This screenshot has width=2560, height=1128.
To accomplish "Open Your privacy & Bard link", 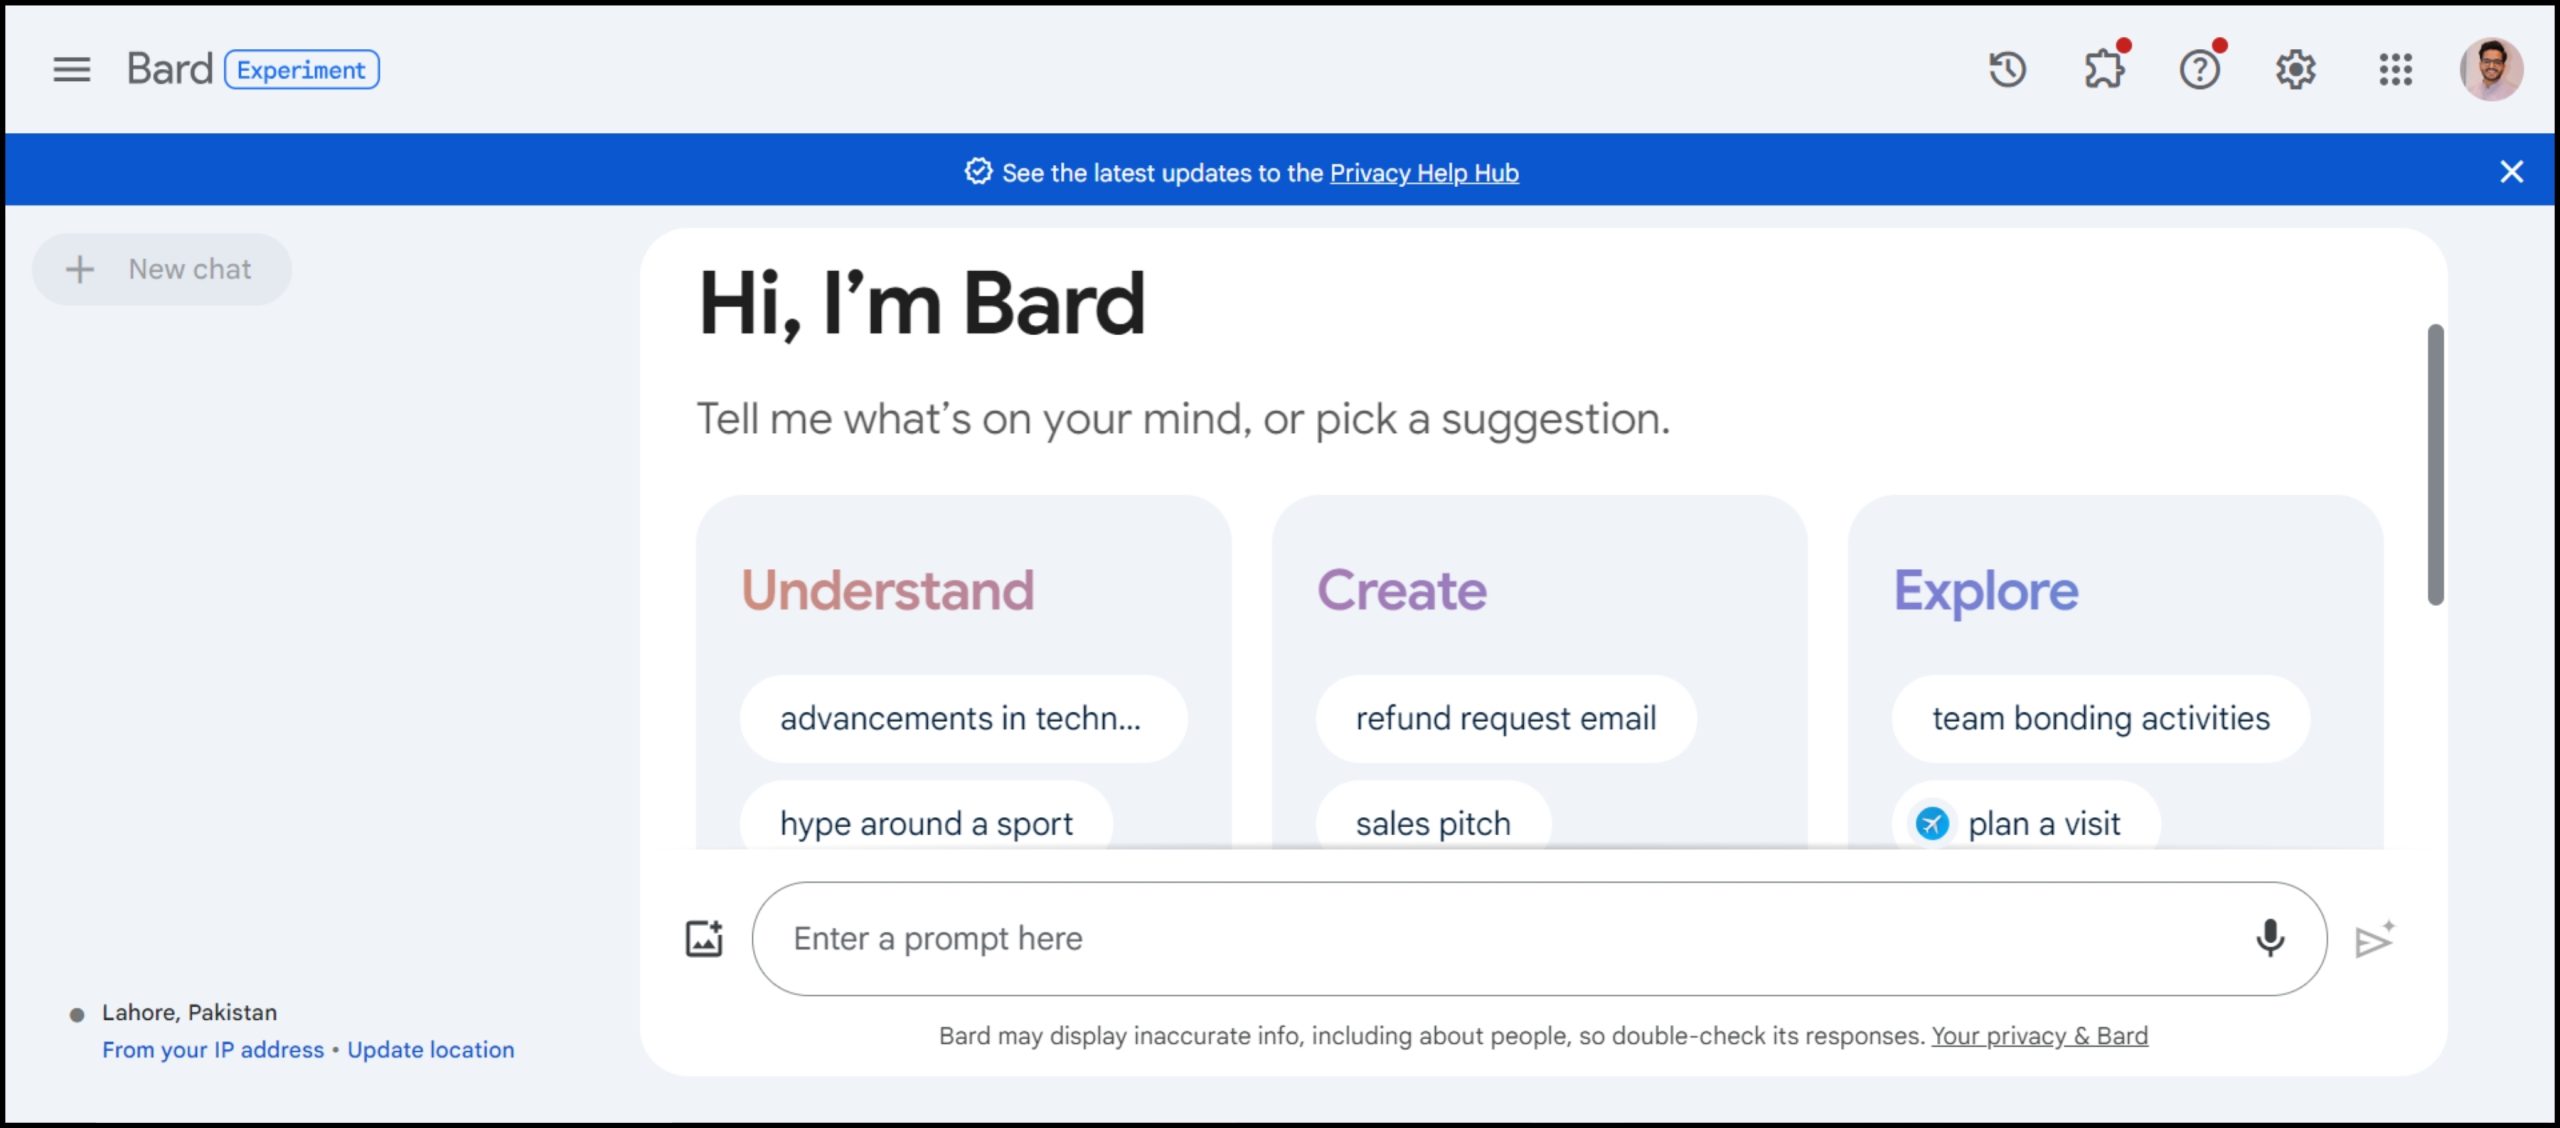I will 2038,1035.
